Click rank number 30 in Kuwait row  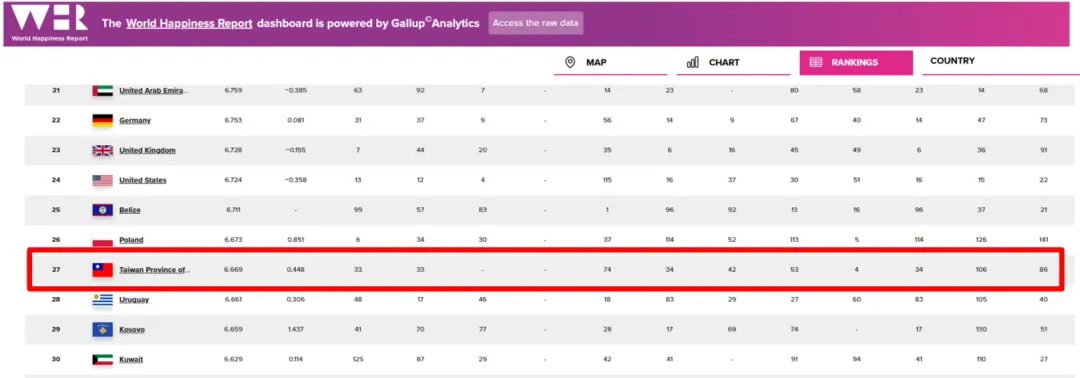tap(56, 359)
